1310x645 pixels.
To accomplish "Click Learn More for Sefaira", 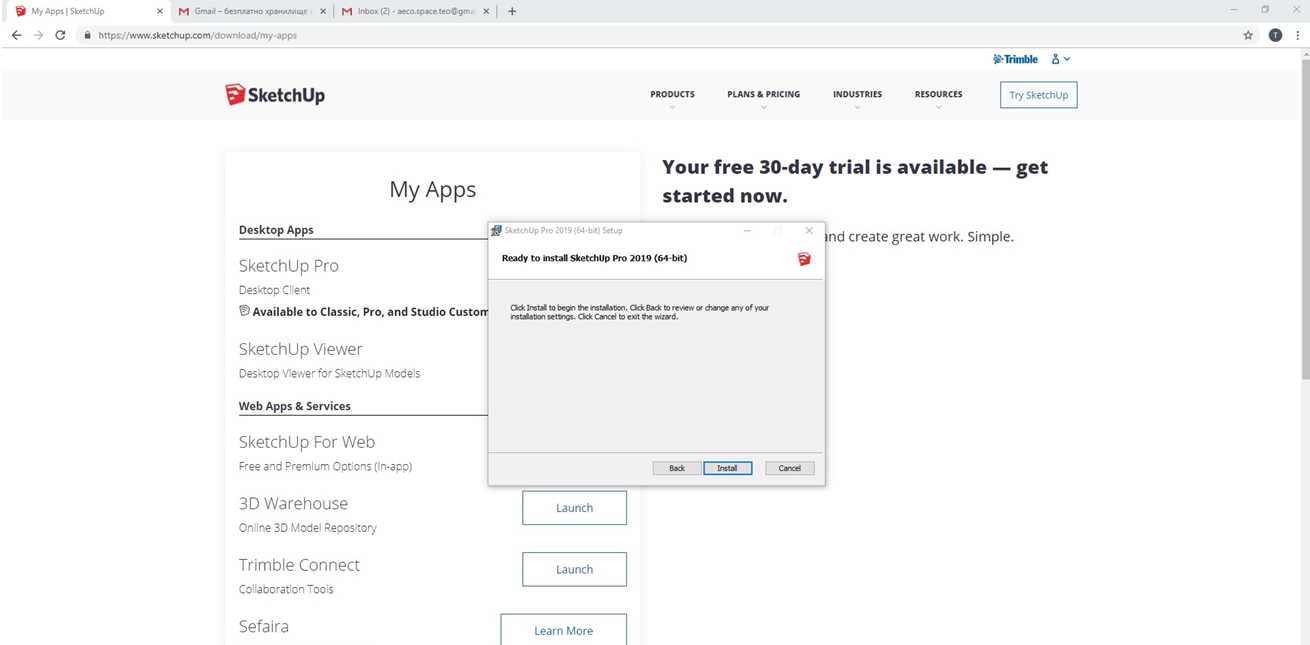I will tap(563, 631).
